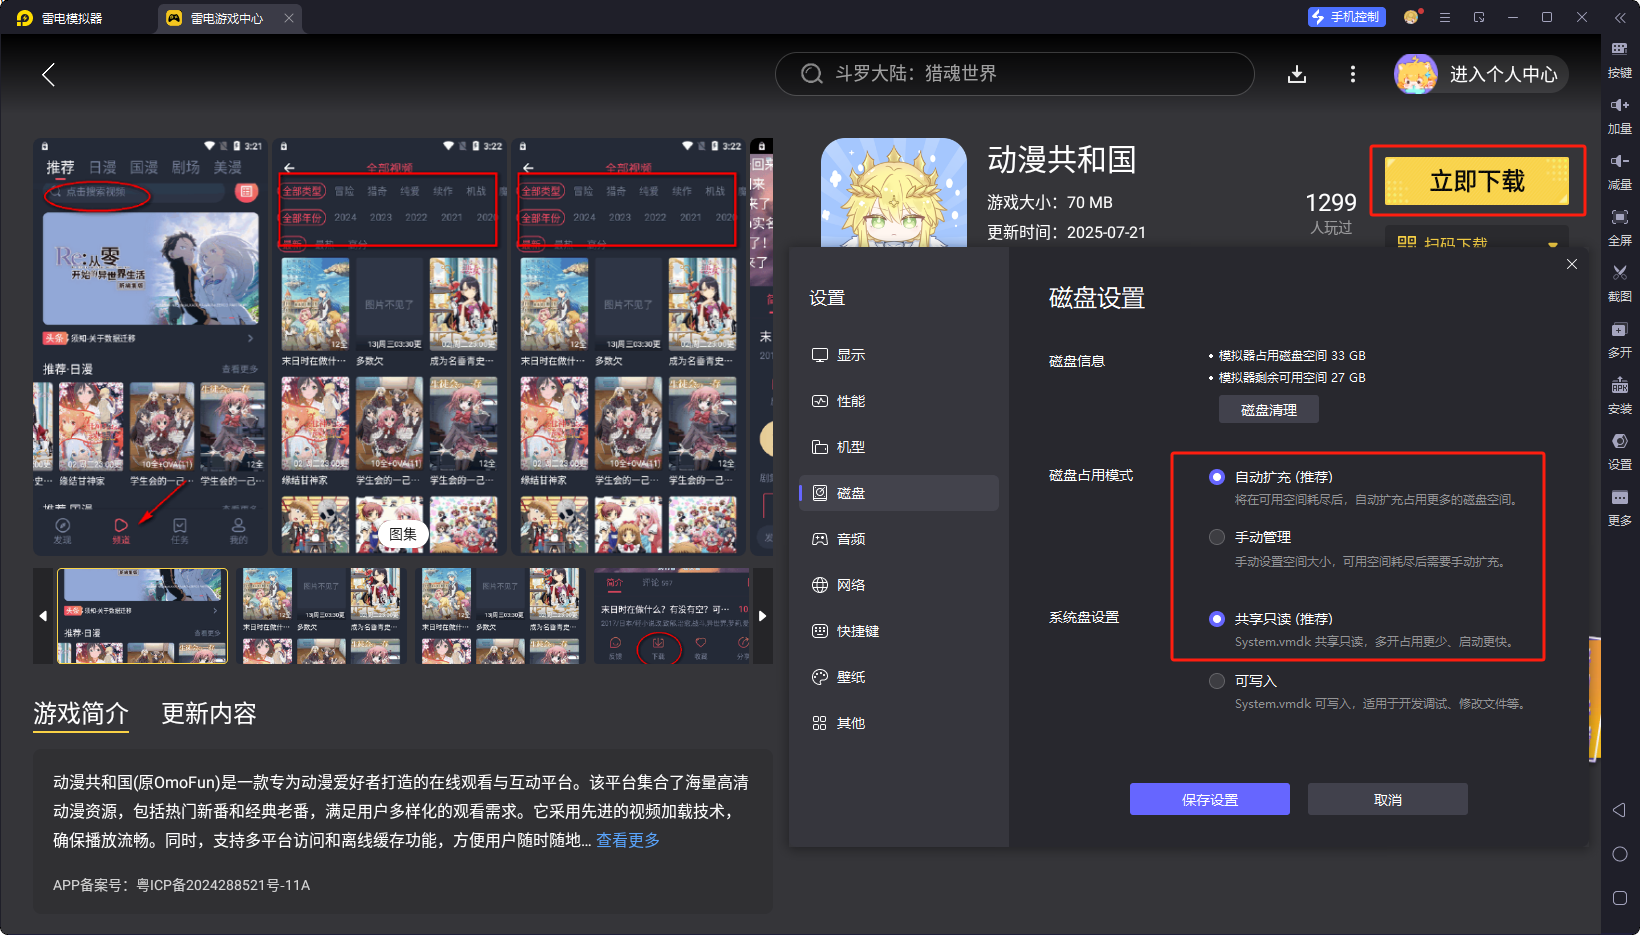Open 显示 settings section
This screenshot has width=1640, height=935.
click(x=898, y=355)
